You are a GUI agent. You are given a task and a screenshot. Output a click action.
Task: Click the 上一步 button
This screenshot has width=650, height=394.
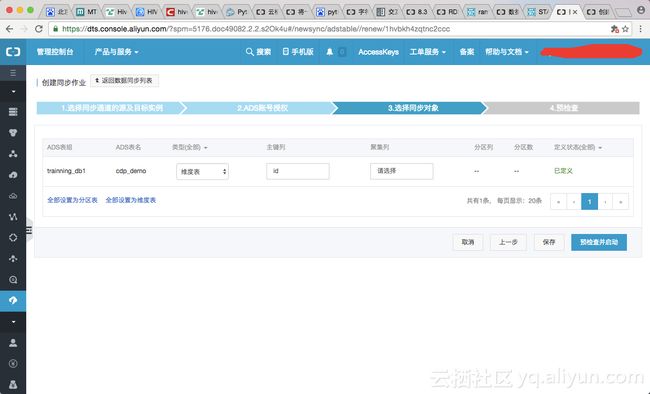508,242
